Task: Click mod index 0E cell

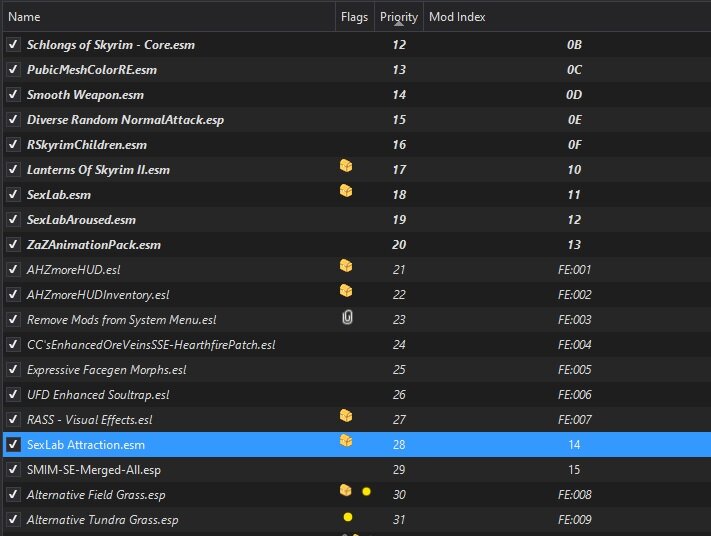Action: [x=574, y=120]
